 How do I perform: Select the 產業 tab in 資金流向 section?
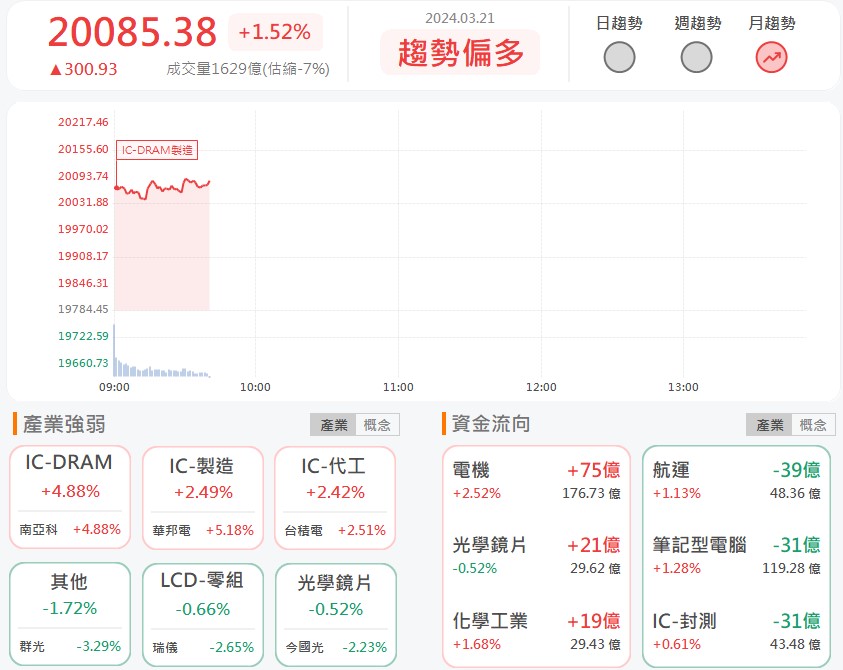[769, 425]
